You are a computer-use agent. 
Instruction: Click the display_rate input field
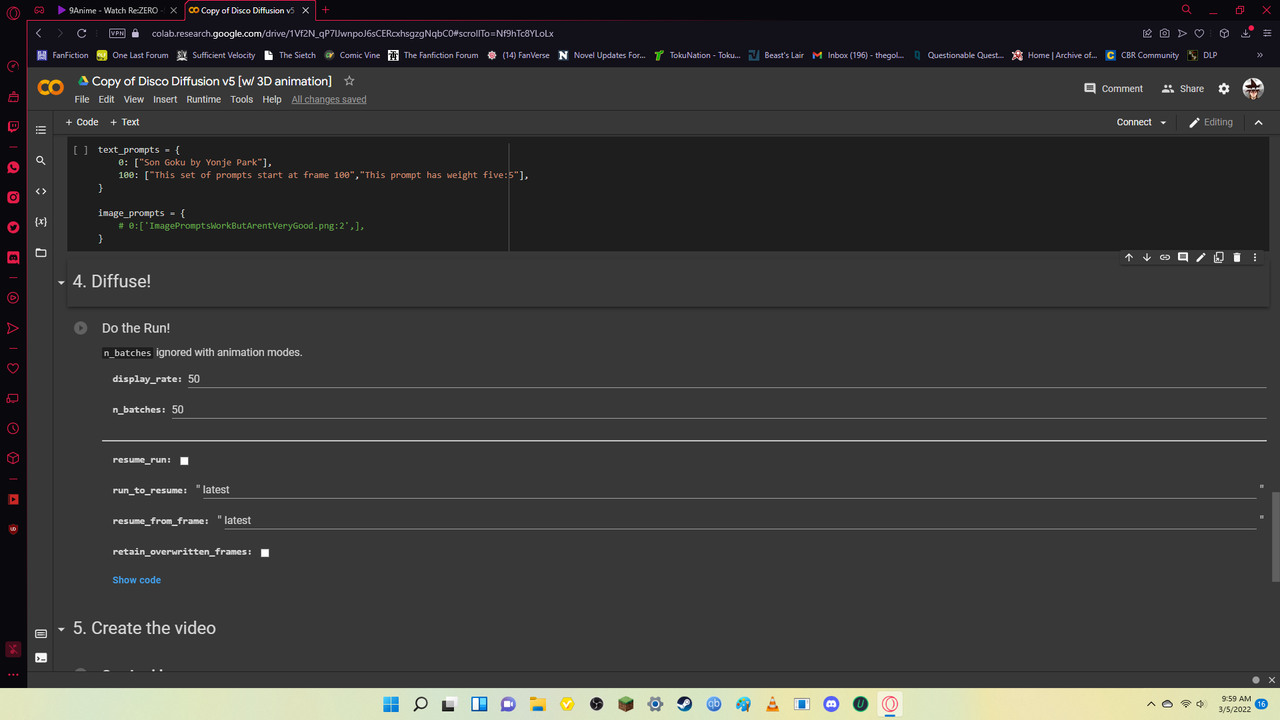[x=726, y=379]
